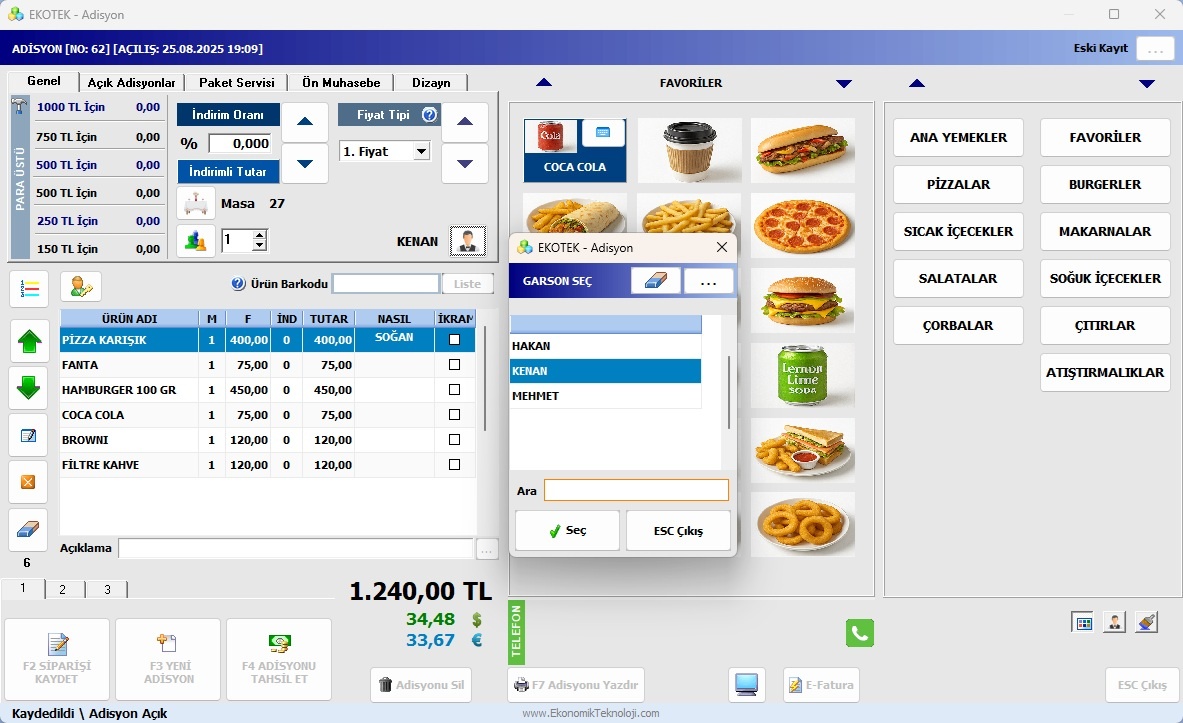Click the customer edit icon above product list

click(x=81, y=287)
